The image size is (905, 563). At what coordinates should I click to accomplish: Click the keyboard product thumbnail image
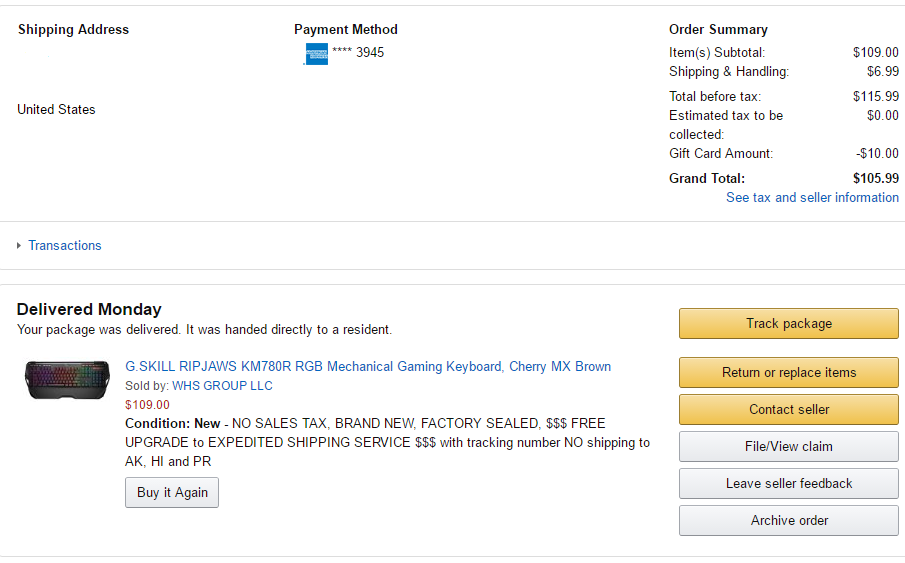coord(67,380)
